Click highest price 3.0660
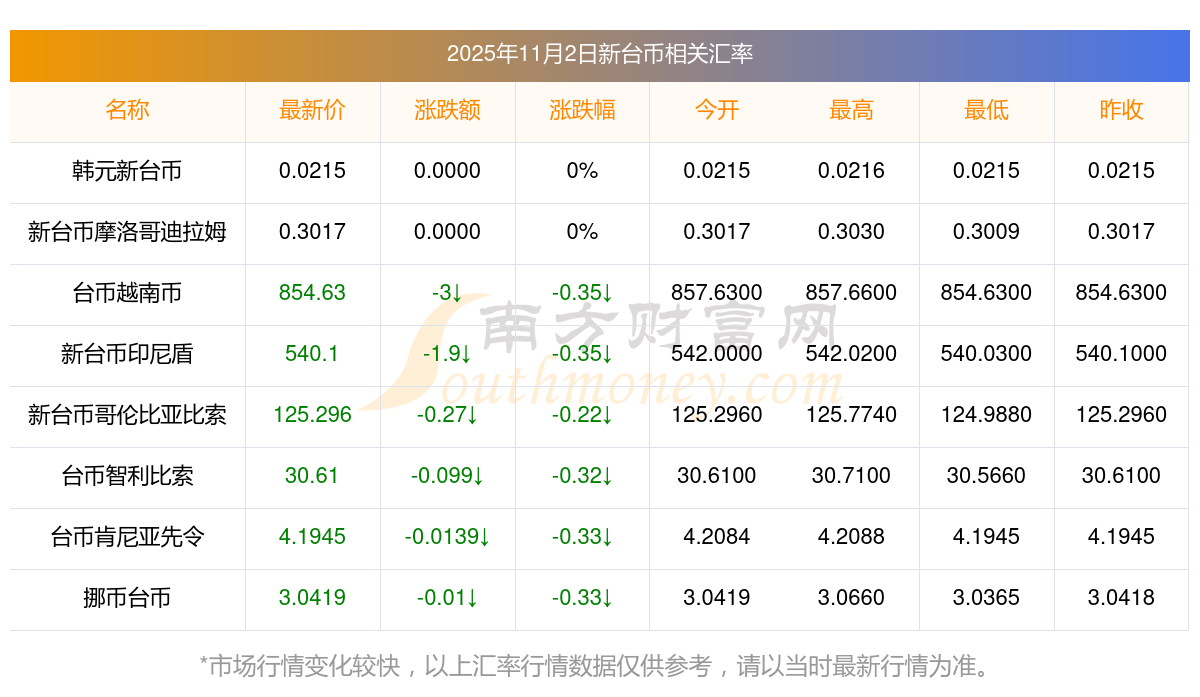 851,598
